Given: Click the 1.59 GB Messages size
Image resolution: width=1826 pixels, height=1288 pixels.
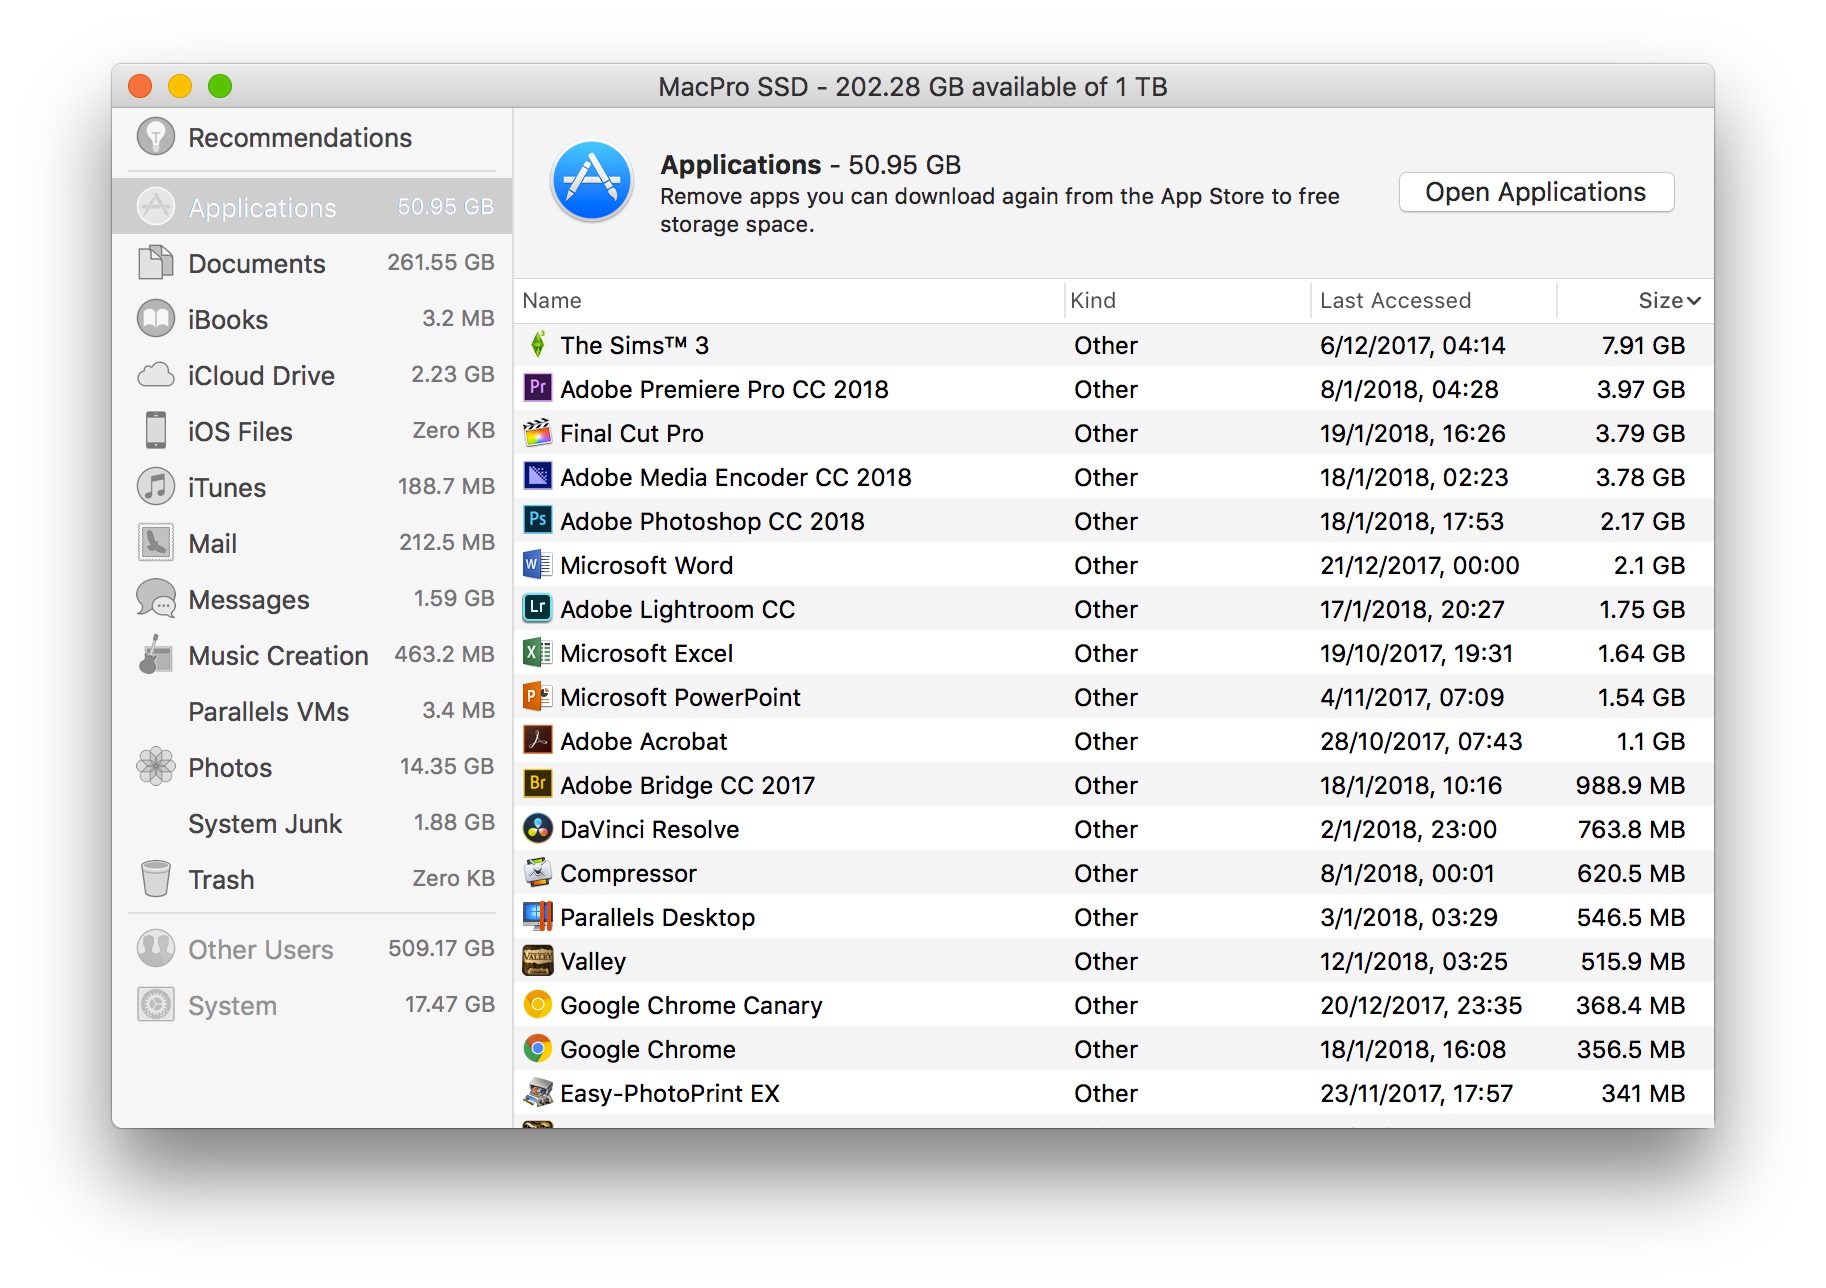Looking at the screenshot, I should 454,598.
